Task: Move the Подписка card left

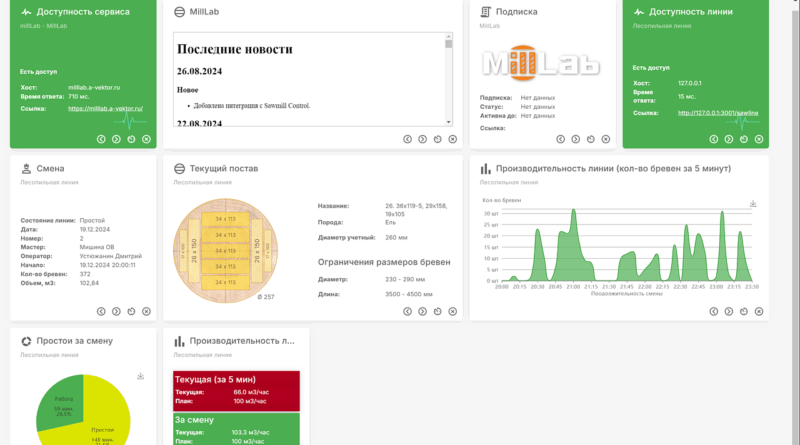Action: click(x=560, y=139)
